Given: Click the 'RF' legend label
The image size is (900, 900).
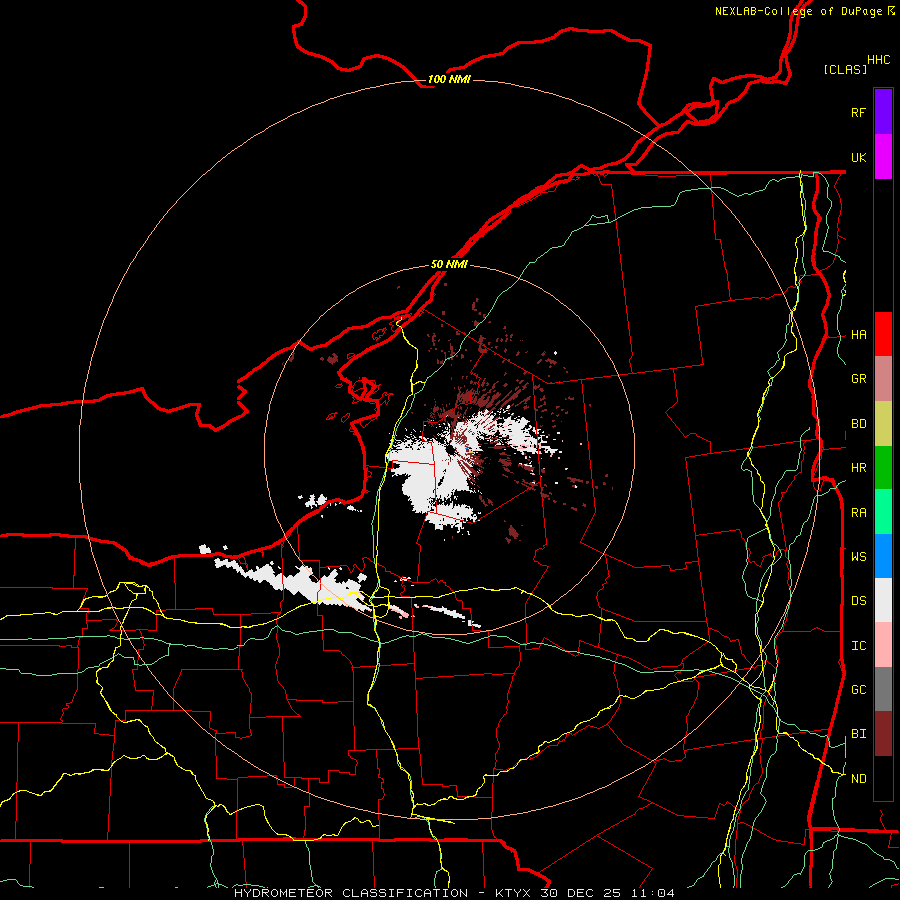Looking at the screenshot, I should 858,112.
